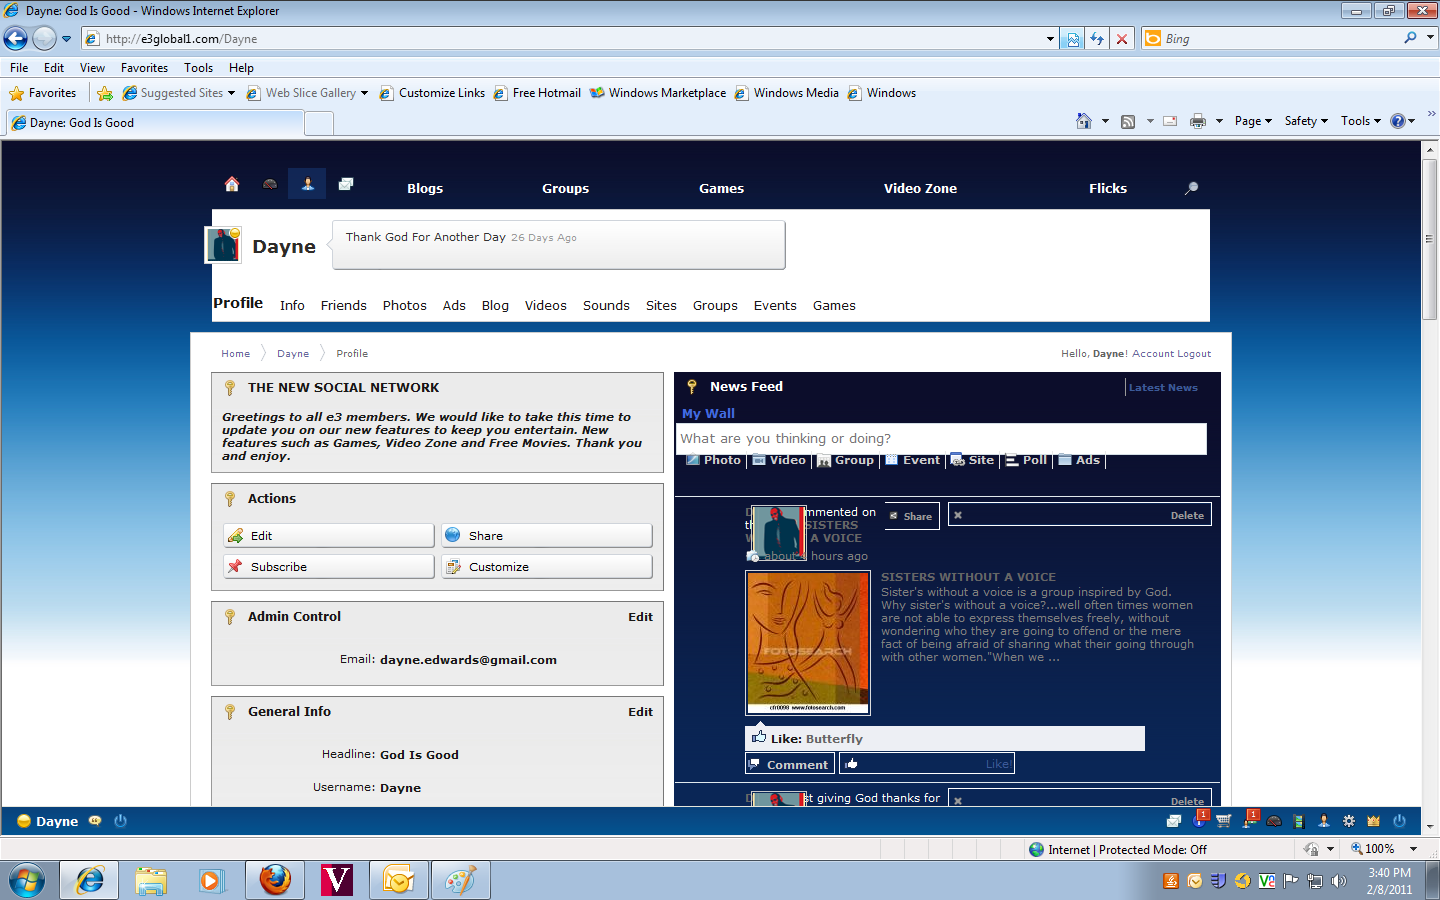Click the IE Feeds RSS toolbar icon

pos(1128,121)
